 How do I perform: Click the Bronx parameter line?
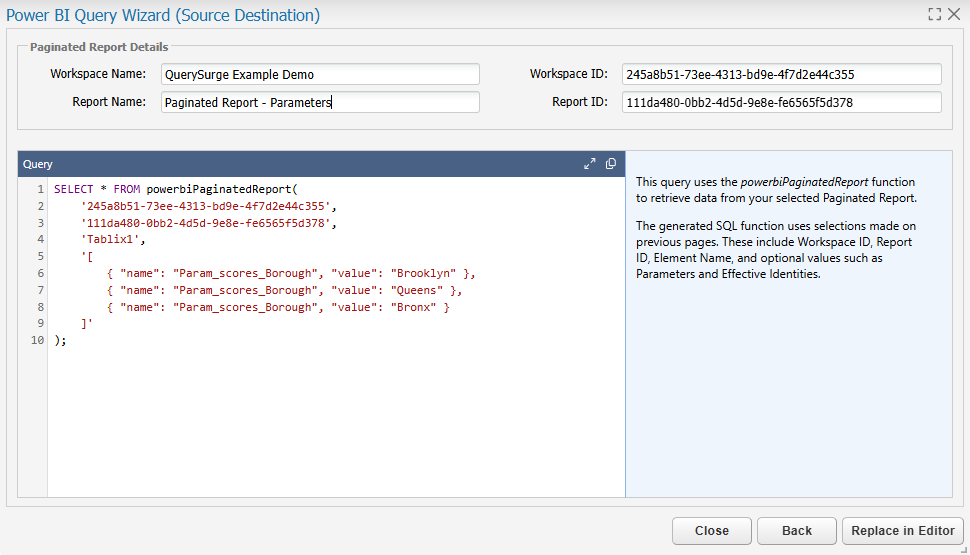click(278, 307)
